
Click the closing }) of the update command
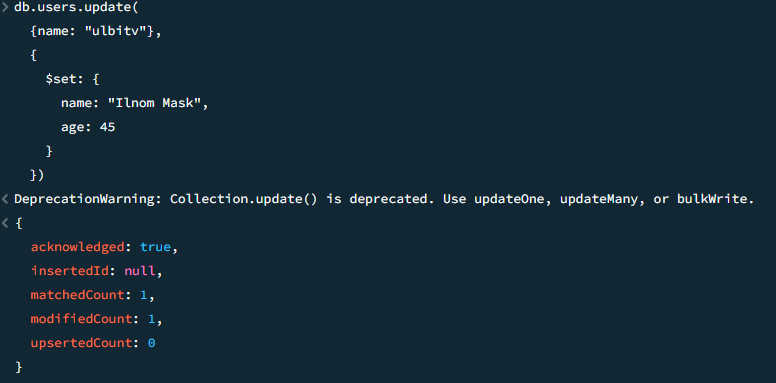(37, 175)
